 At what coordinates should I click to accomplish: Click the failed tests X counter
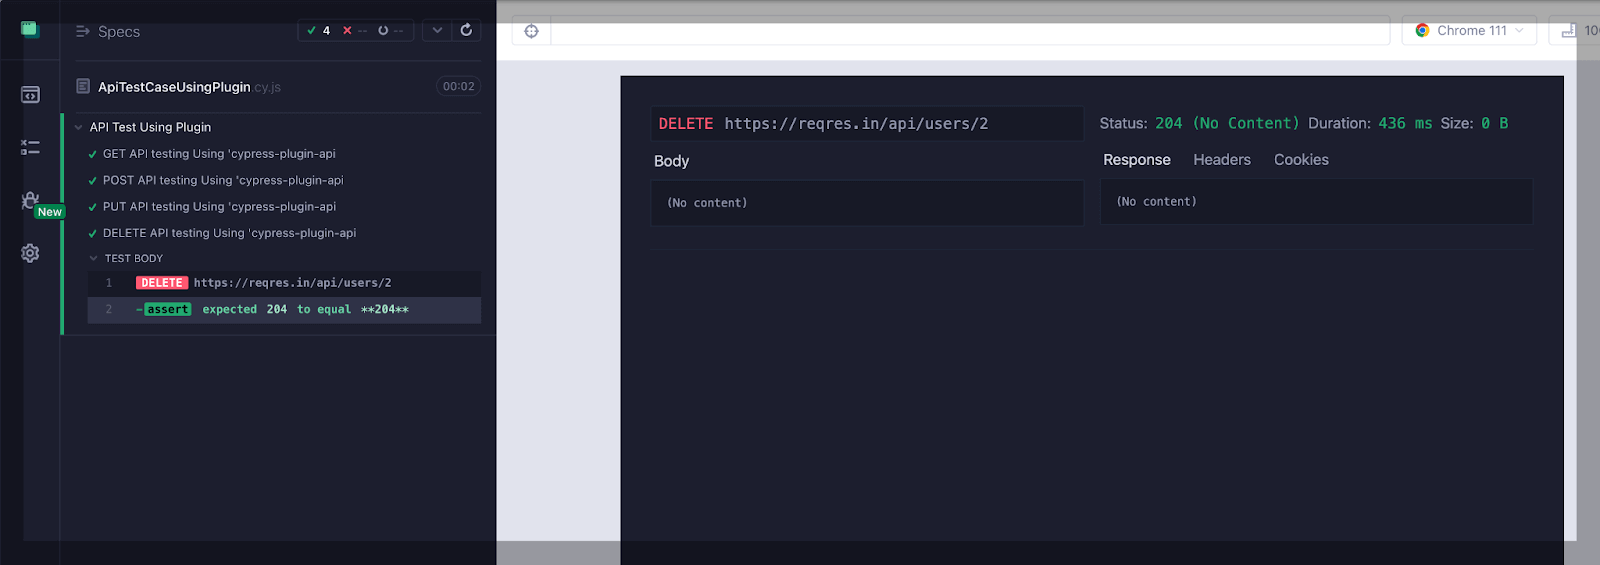coord(354,30)
